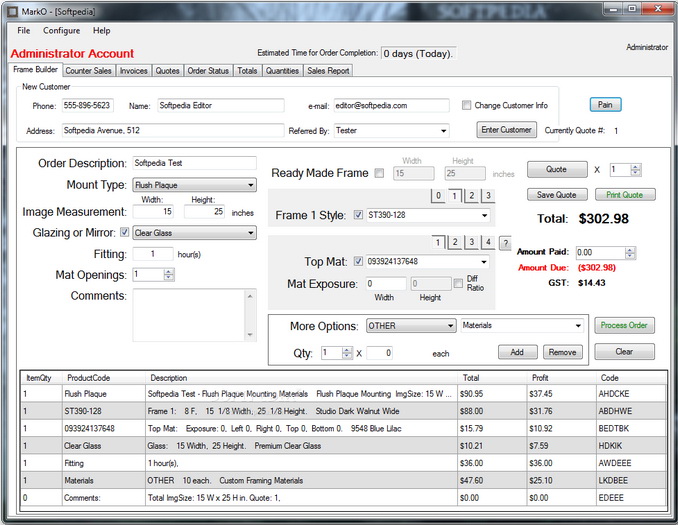Click the MarkO app icon in title bar

pos(11,9)
